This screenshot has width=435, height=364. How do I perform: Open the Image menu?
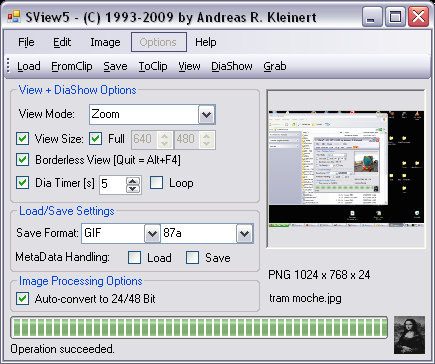pyautogui.click(x=105, y=42)
